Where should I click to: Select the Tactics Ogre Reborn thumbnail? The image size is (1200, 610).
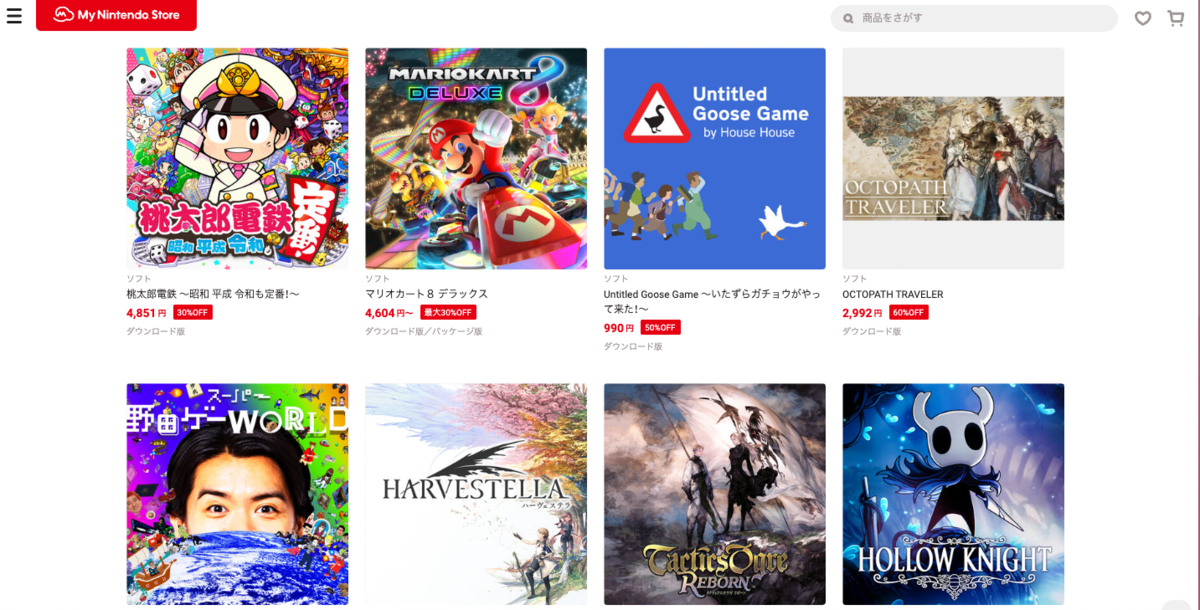coord(714,494)
